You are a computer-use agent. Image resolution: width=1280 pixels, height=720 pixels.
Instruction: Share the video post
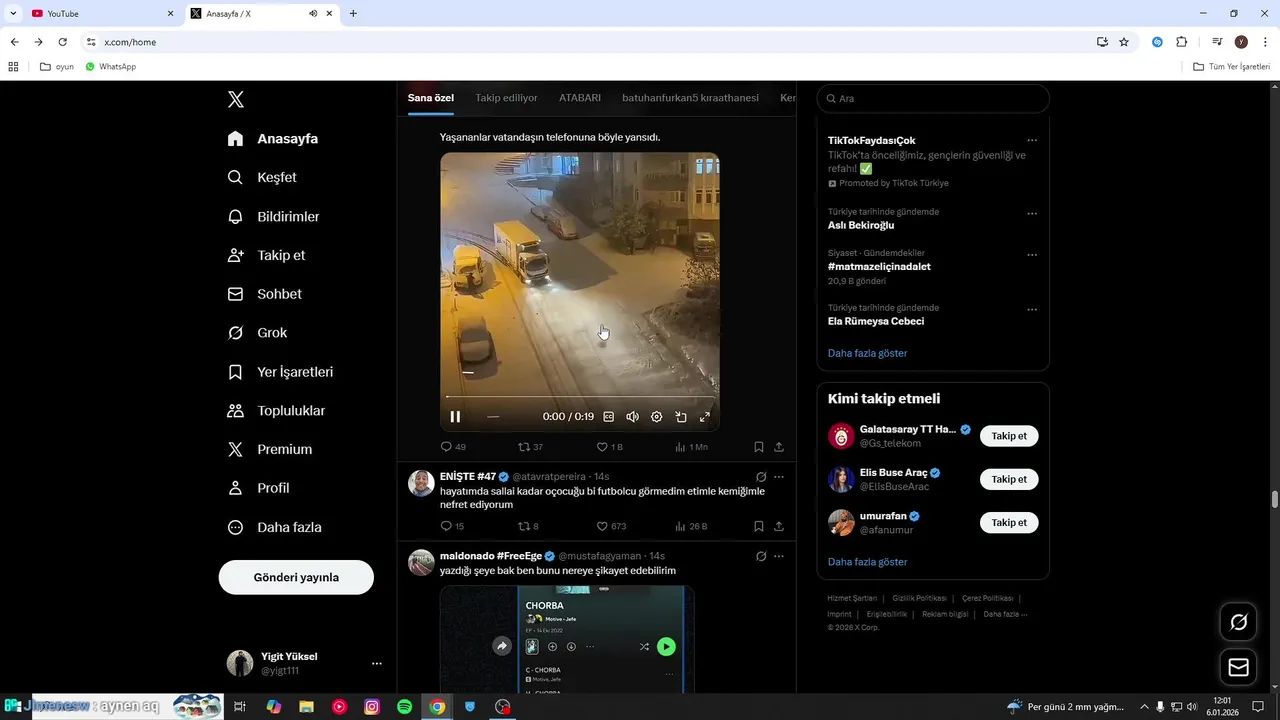[x=779, y=447]
